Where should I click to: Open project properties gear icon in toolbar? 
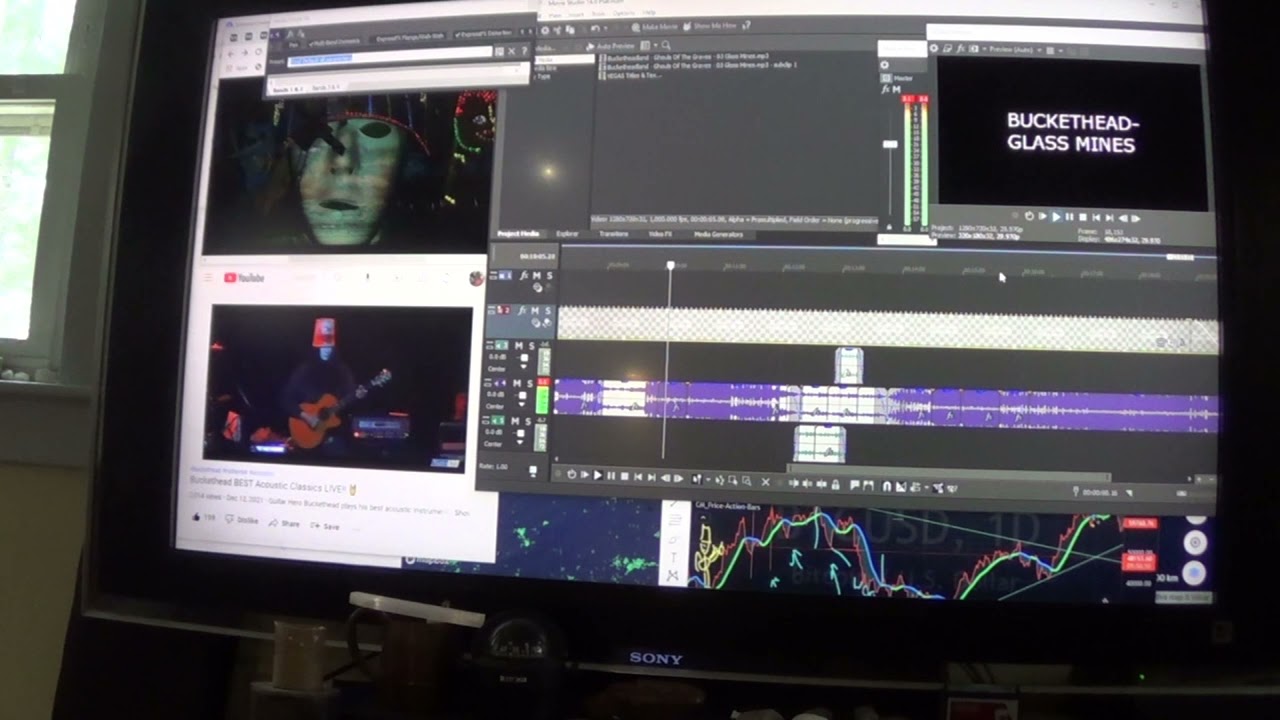545,30
